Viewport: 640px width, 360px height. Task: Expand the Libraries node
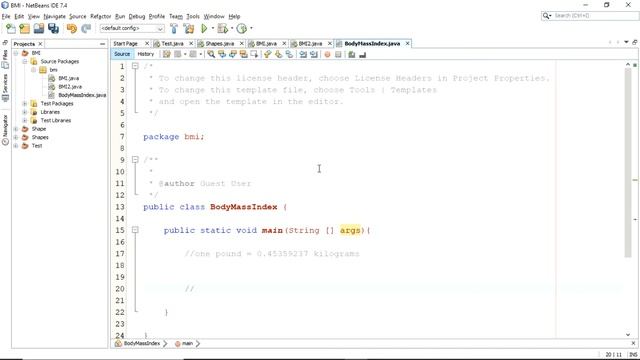coord(25,112)
